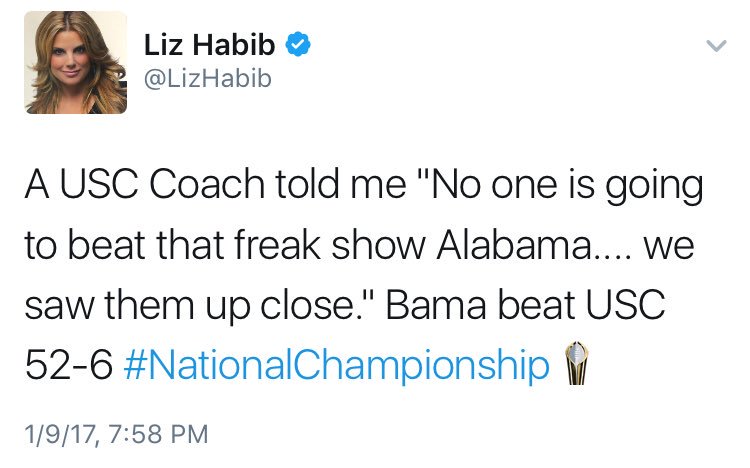Open the tweet options chevron menu
Image resolution: width=750 pixels, height=468 pixels.
click(x=716, y=46)
